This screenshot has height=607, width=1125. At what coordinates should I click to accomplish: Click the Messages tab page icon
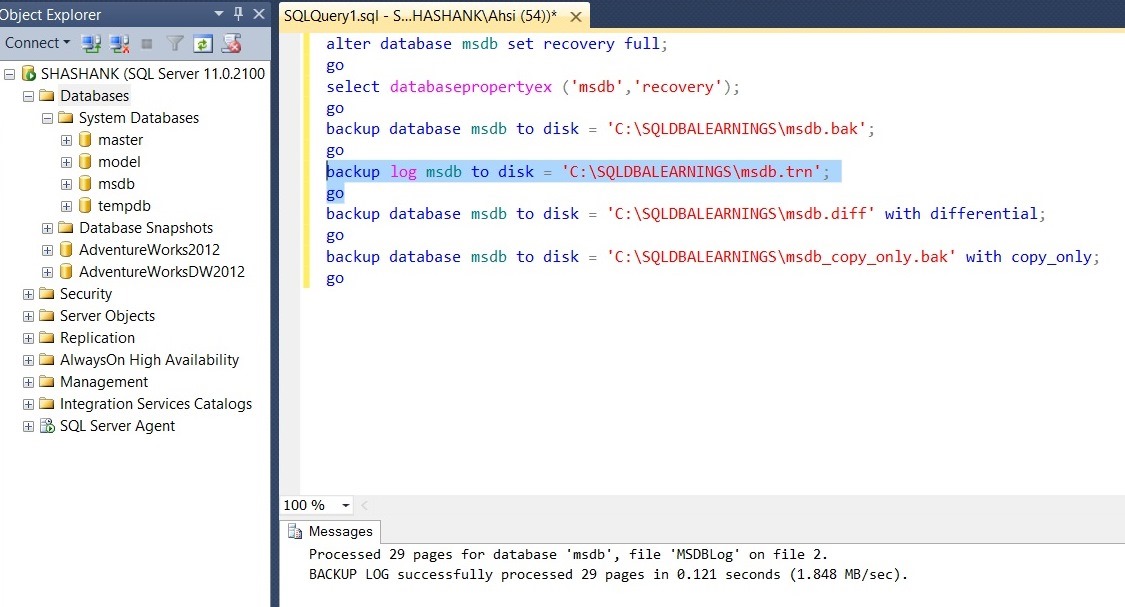pyautogui.click(x=295, y=531)
